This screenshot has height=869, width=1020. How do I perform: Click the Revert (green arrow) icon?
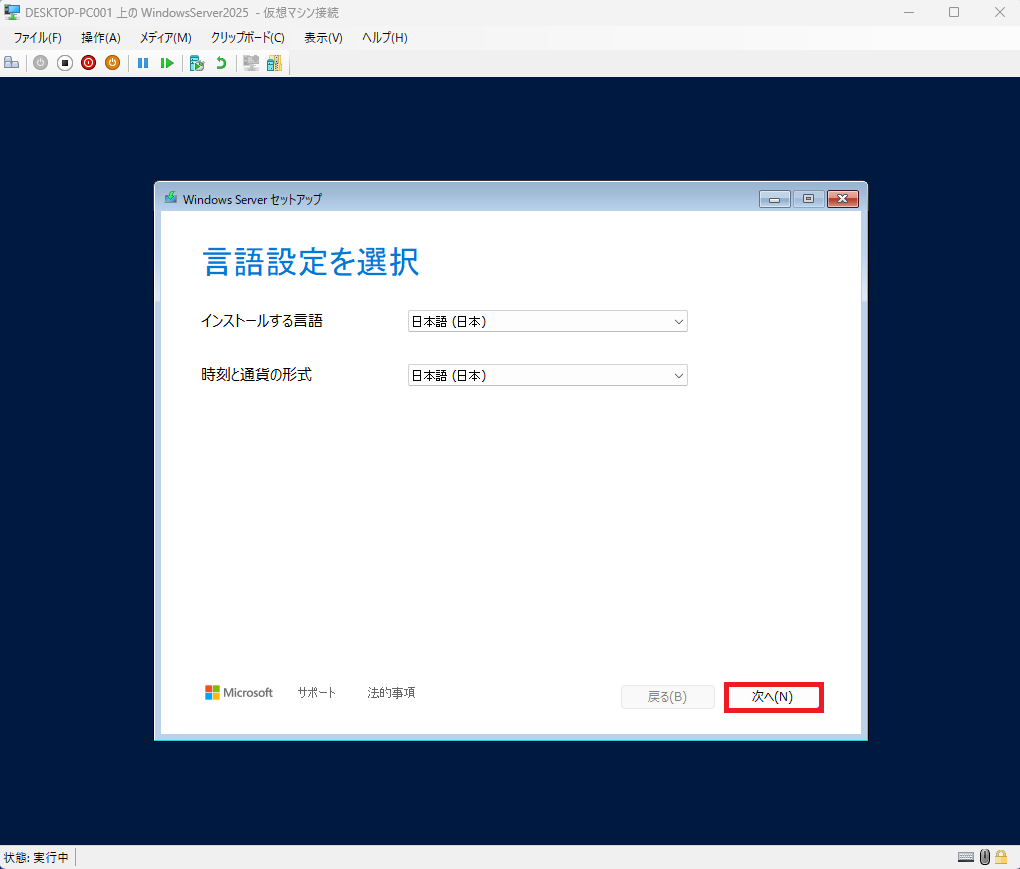tap(221, 63)
